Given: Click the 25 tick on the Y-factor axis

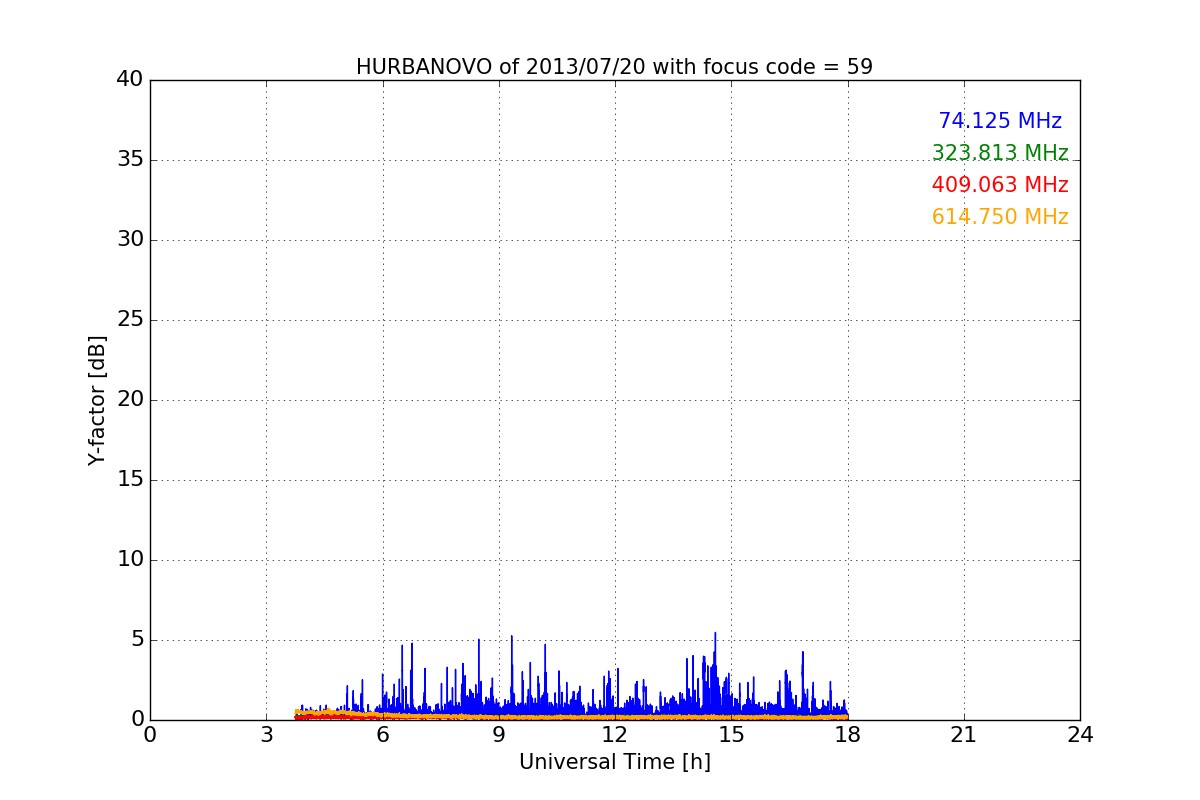Looking at the screenshot, I should tap(130, 320).
